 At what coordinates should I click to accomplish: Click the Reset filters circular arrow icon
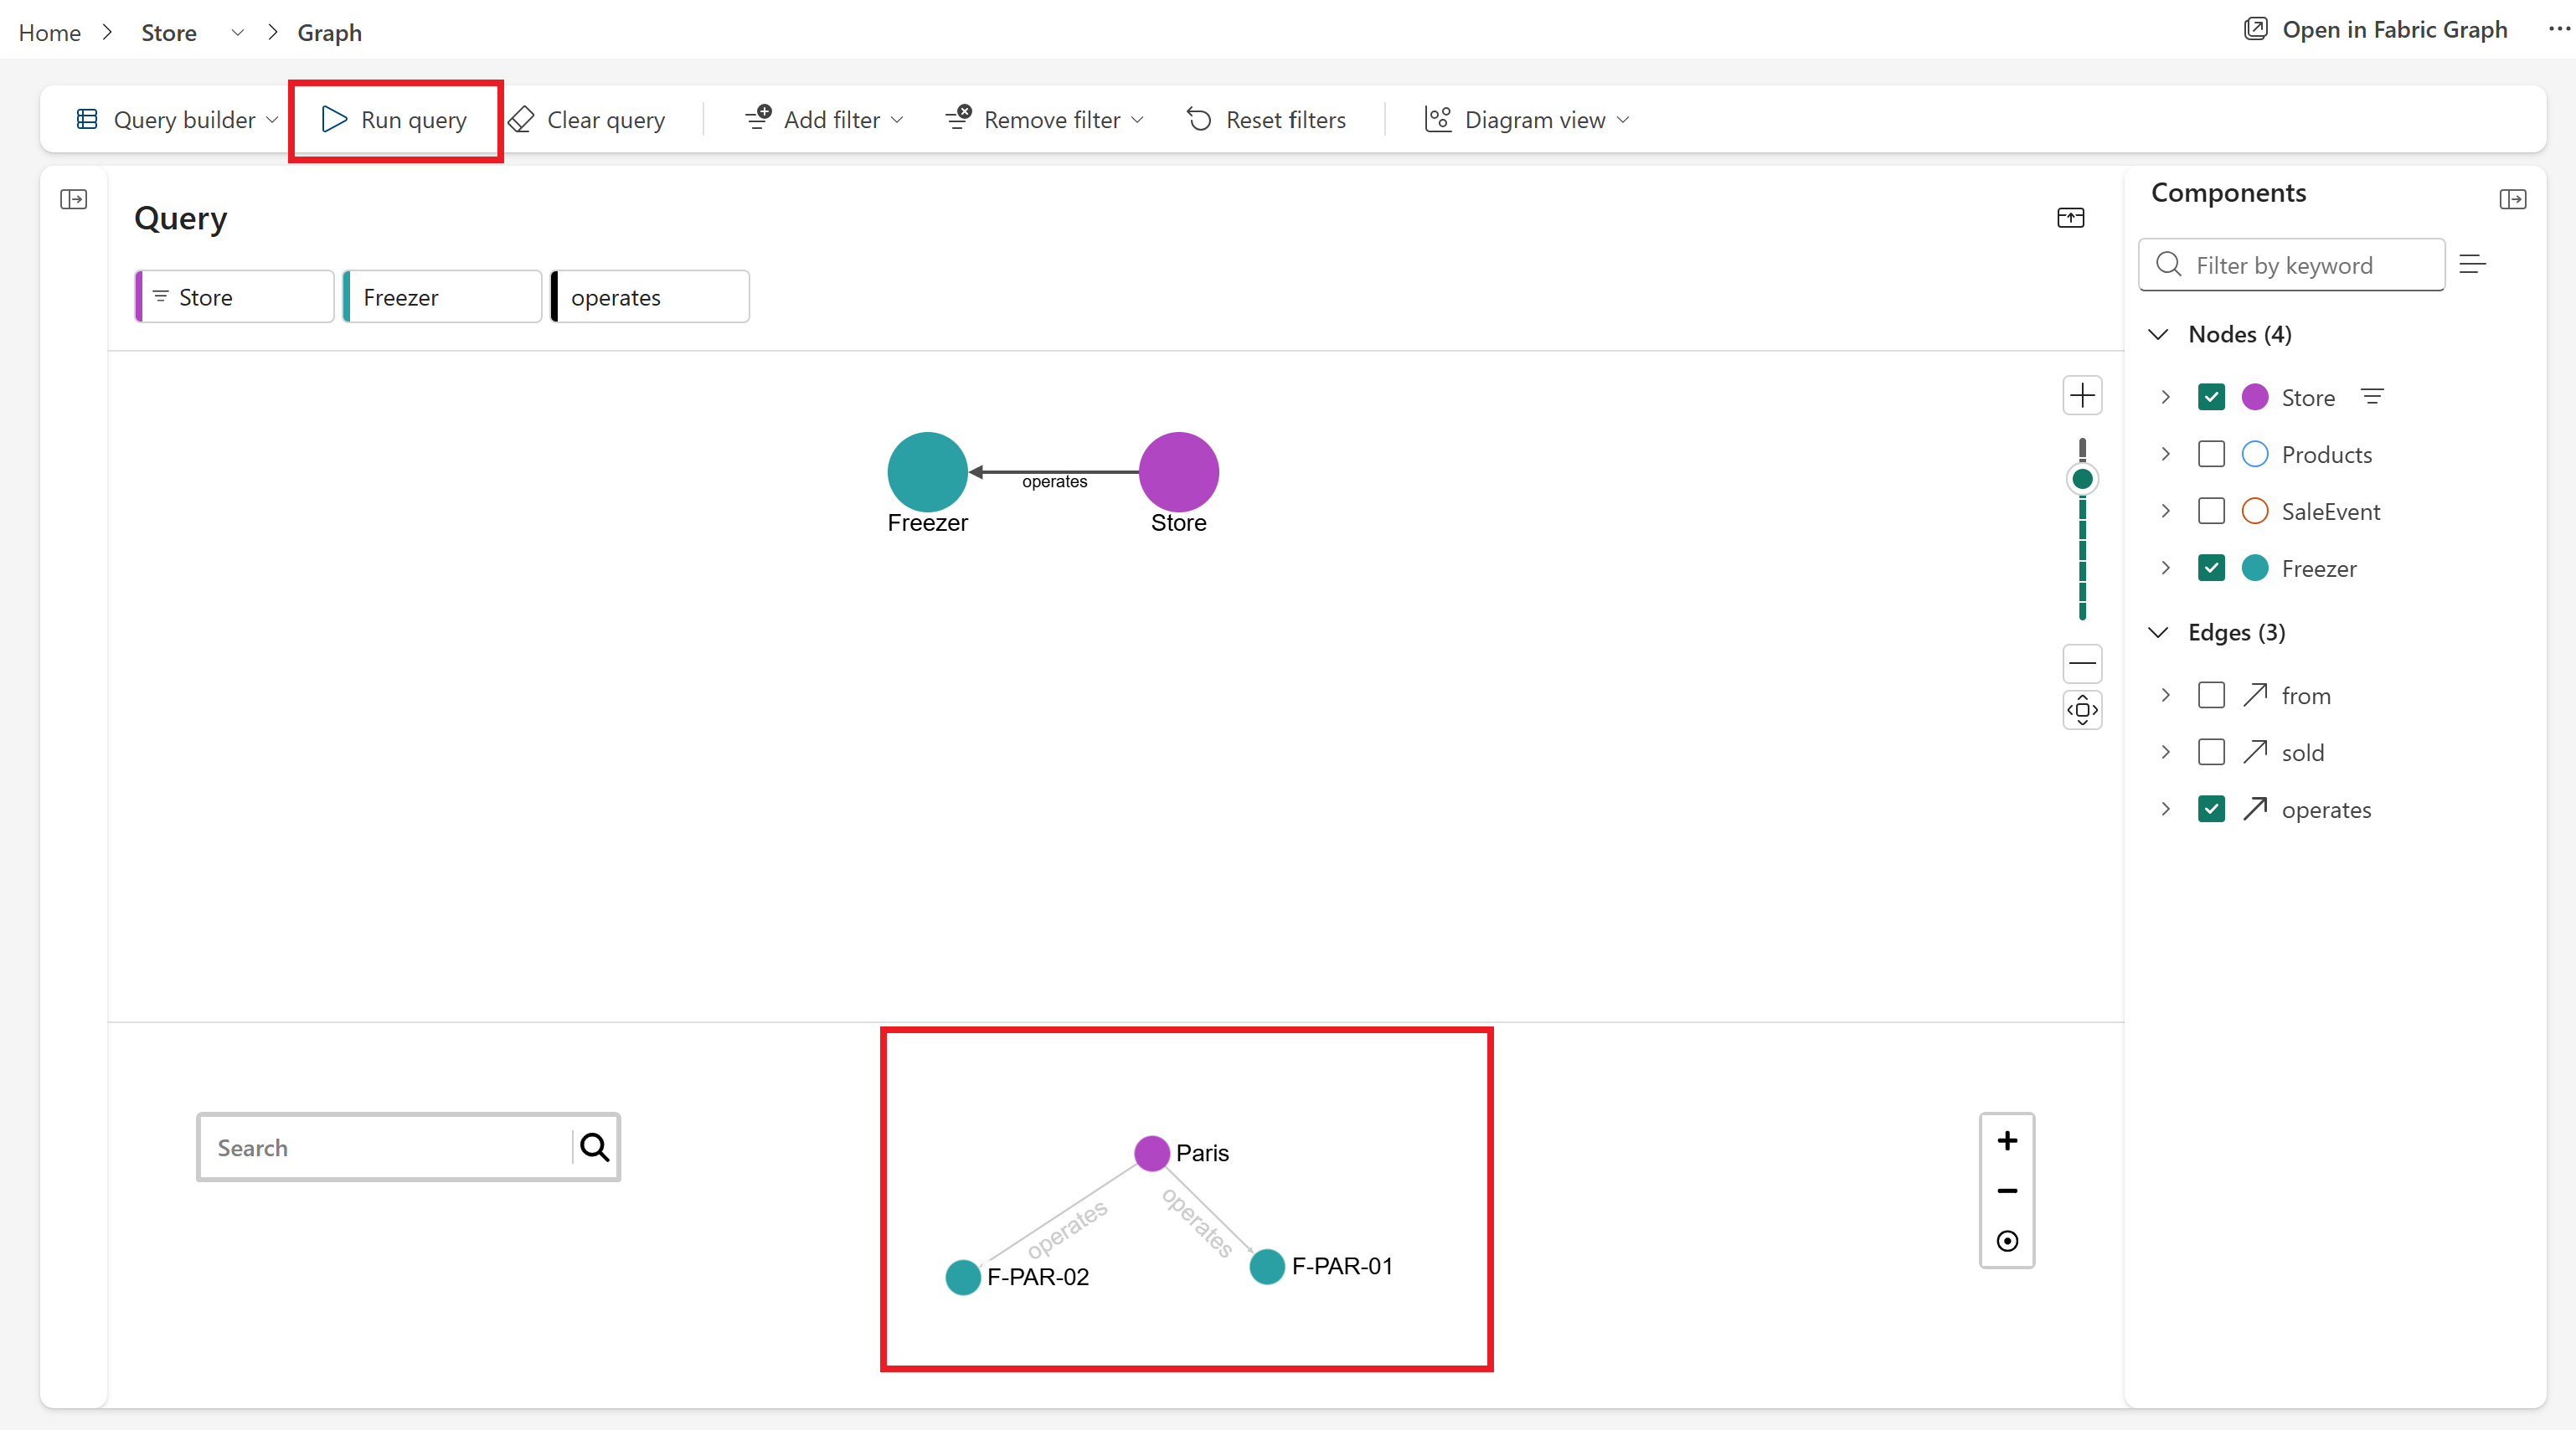click(1199, 120)
